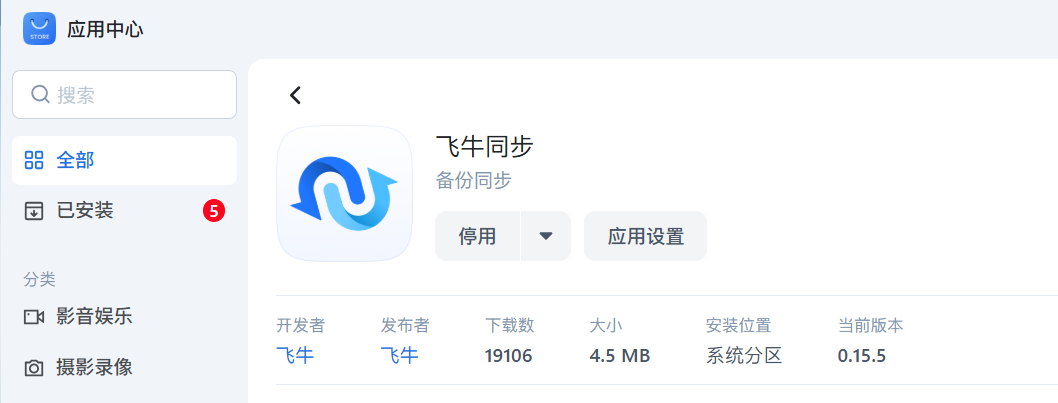The image size is (1058, 403).
Task: Focus the 搜索 input field
Action: click(124, 95)
